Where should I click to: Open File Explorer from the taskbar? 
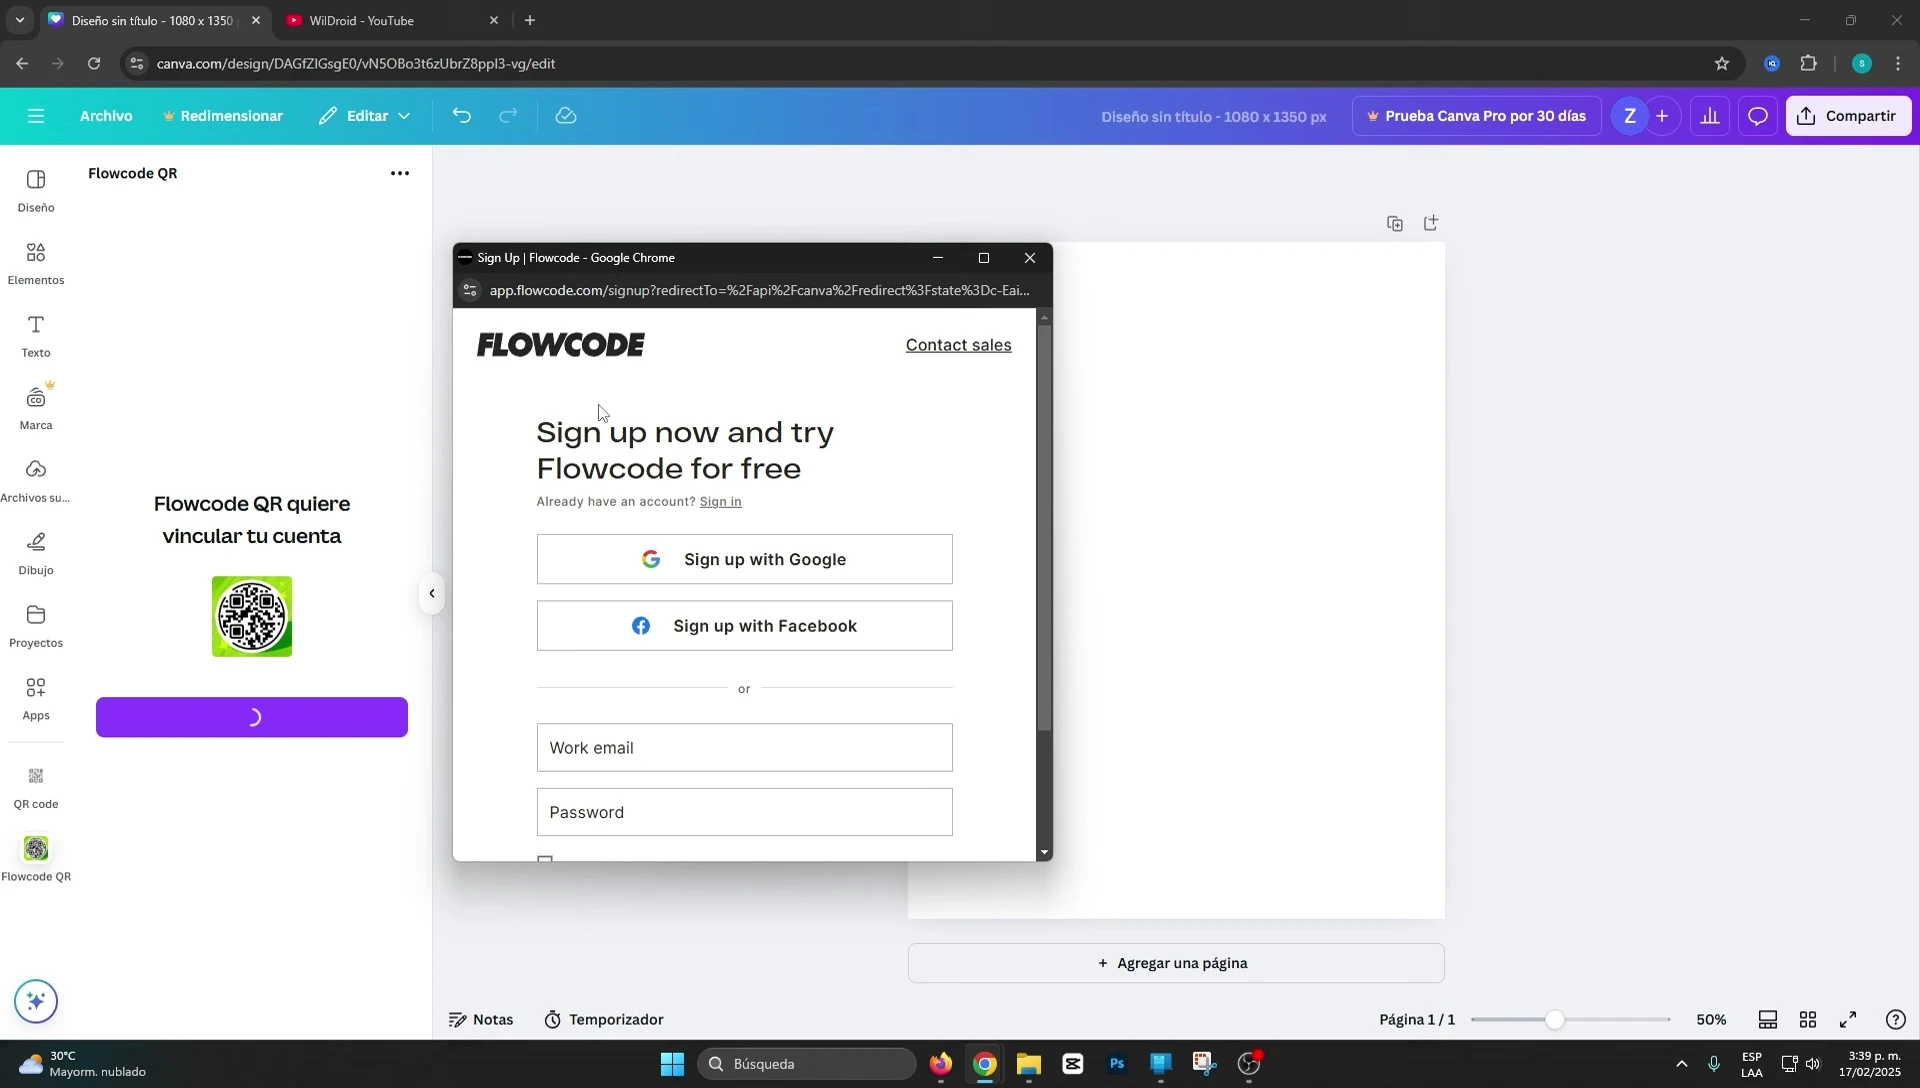(1029, 1064)
